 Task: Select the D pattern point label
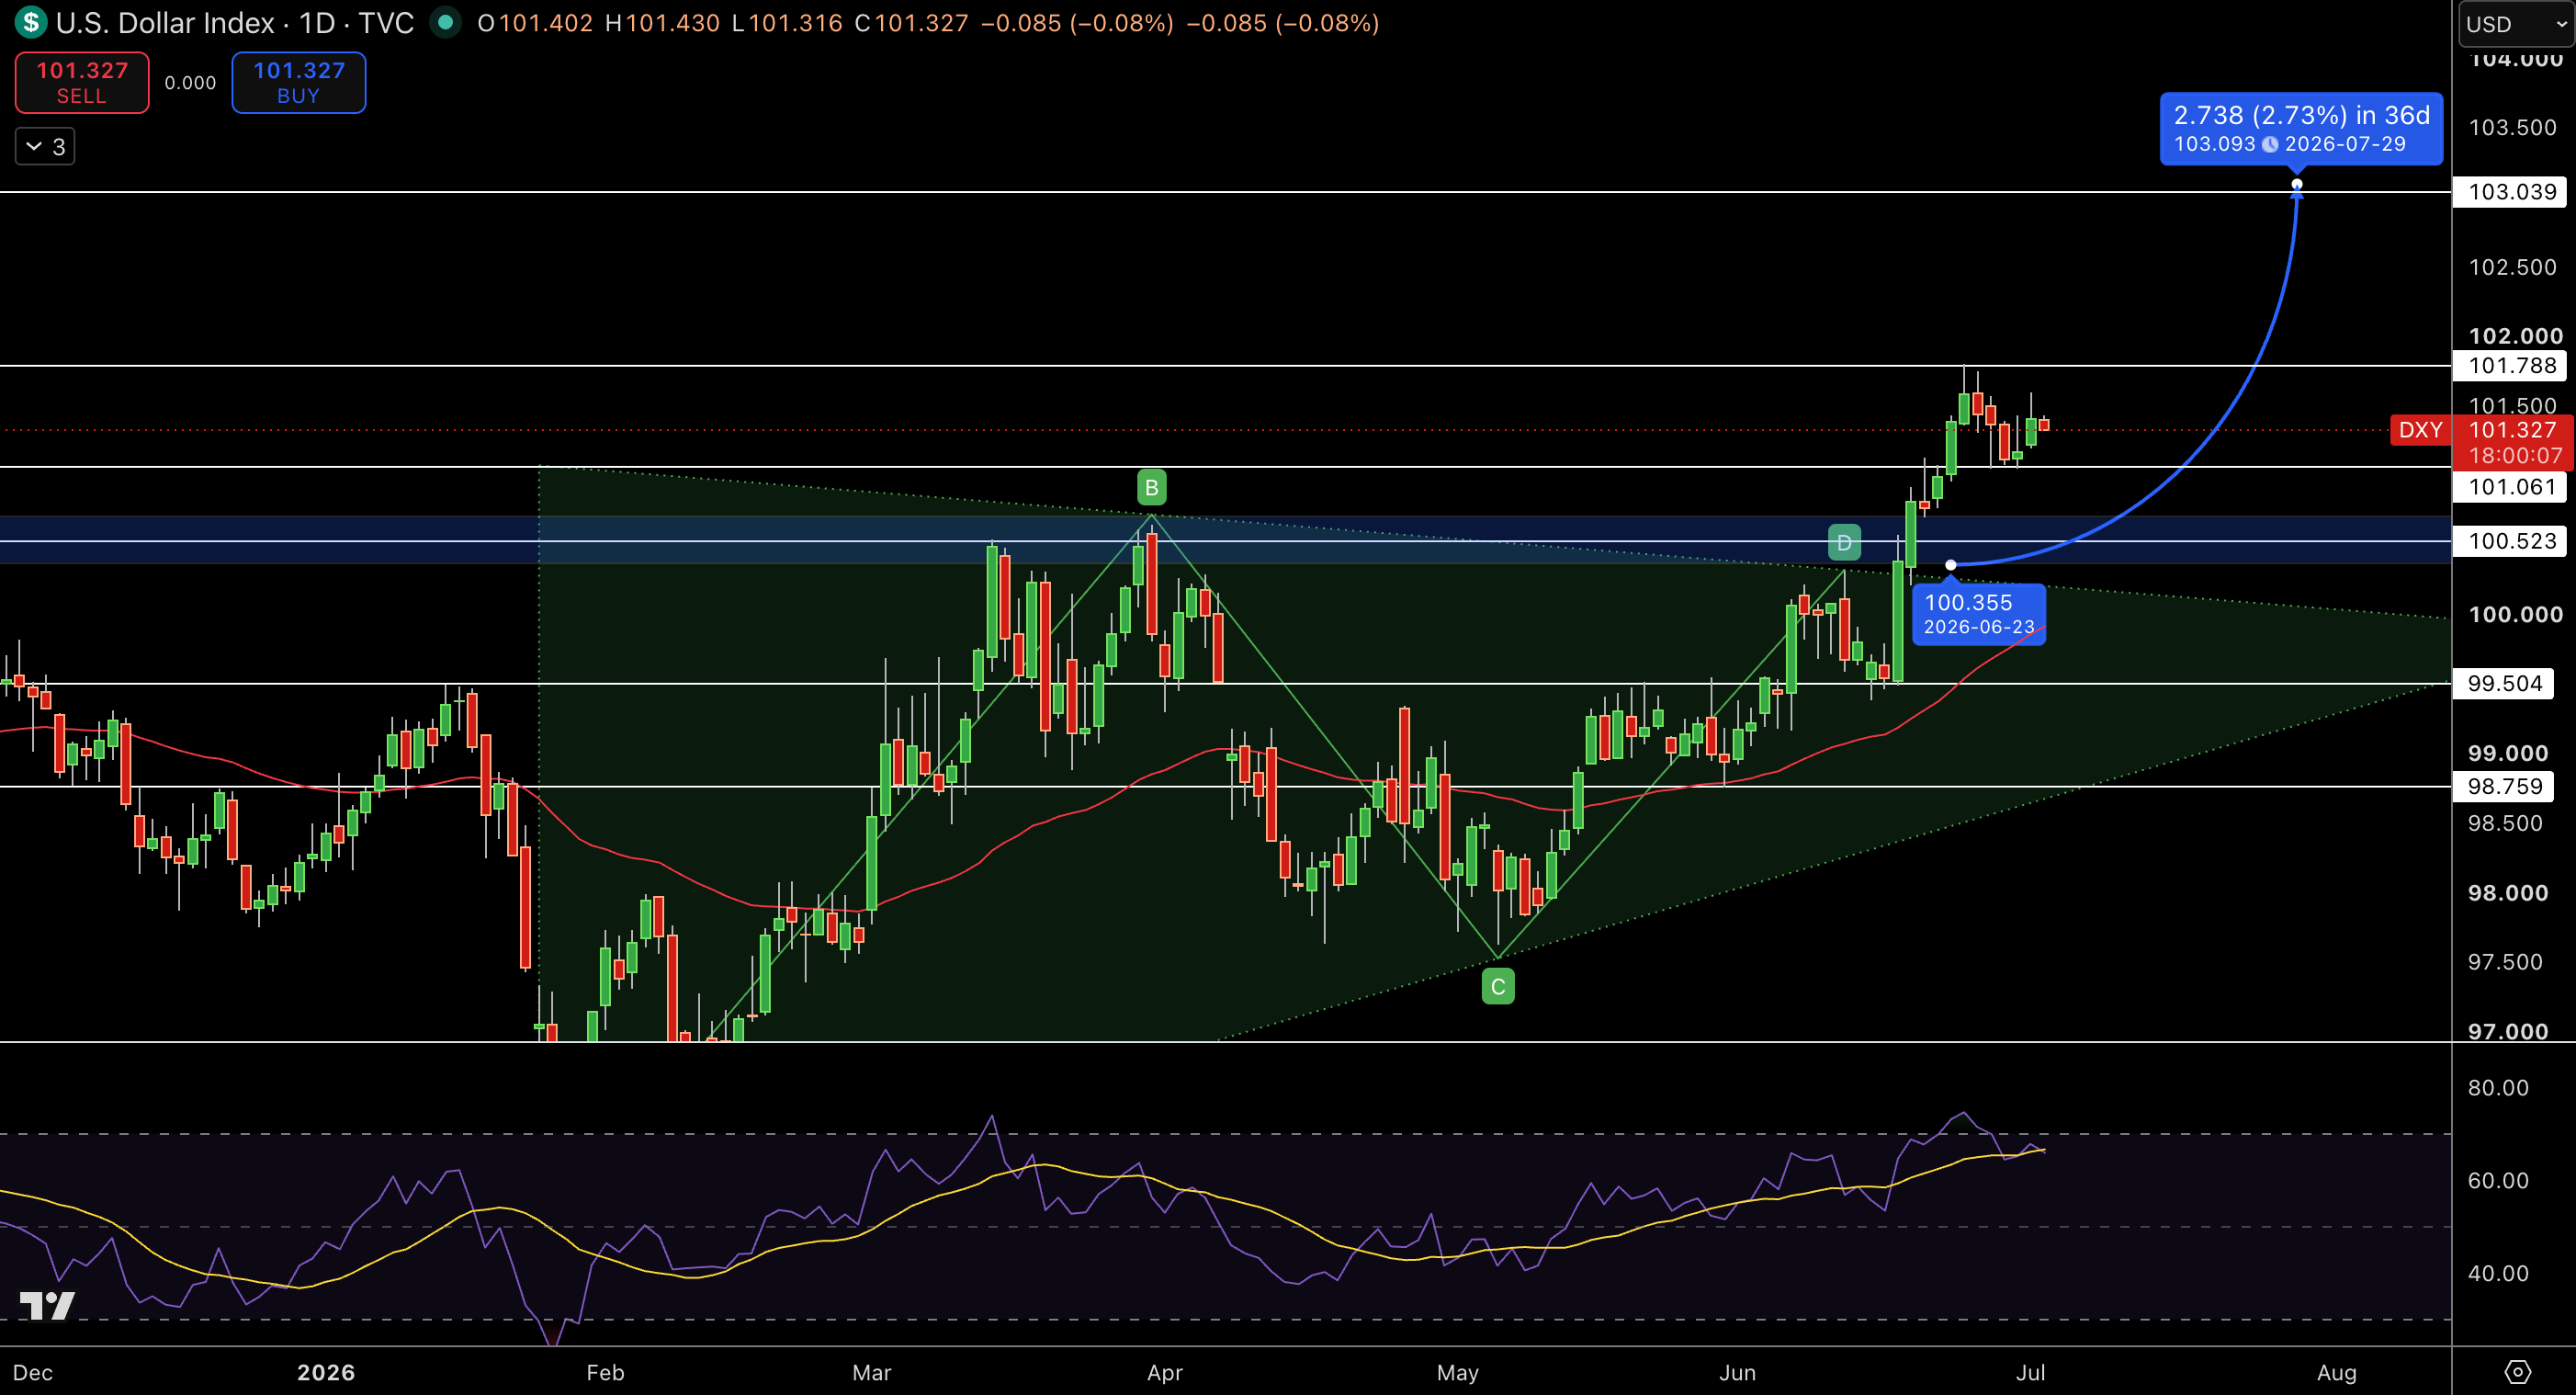(1844, 542)
